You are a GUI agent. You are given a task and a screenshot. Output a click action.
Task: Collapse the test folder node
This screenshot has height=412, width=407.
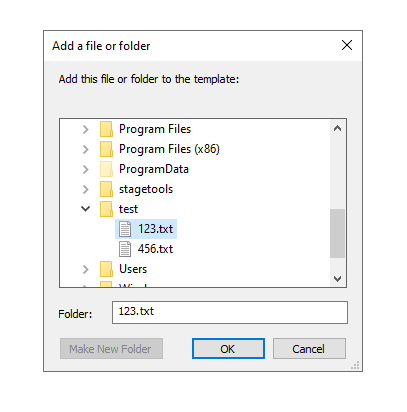point(86,209)
